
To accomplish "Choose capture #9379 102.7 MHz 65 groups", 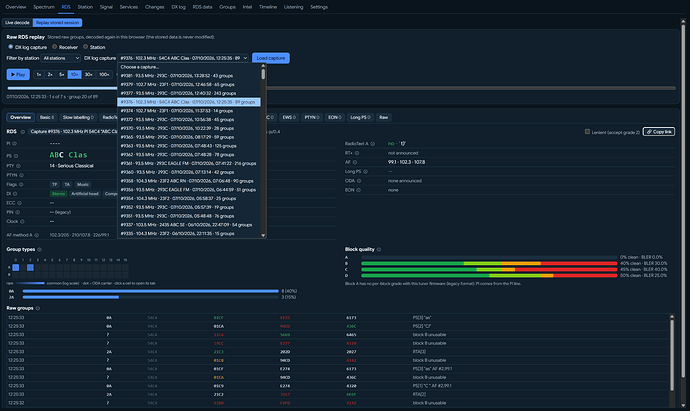I will coord(189,84).
